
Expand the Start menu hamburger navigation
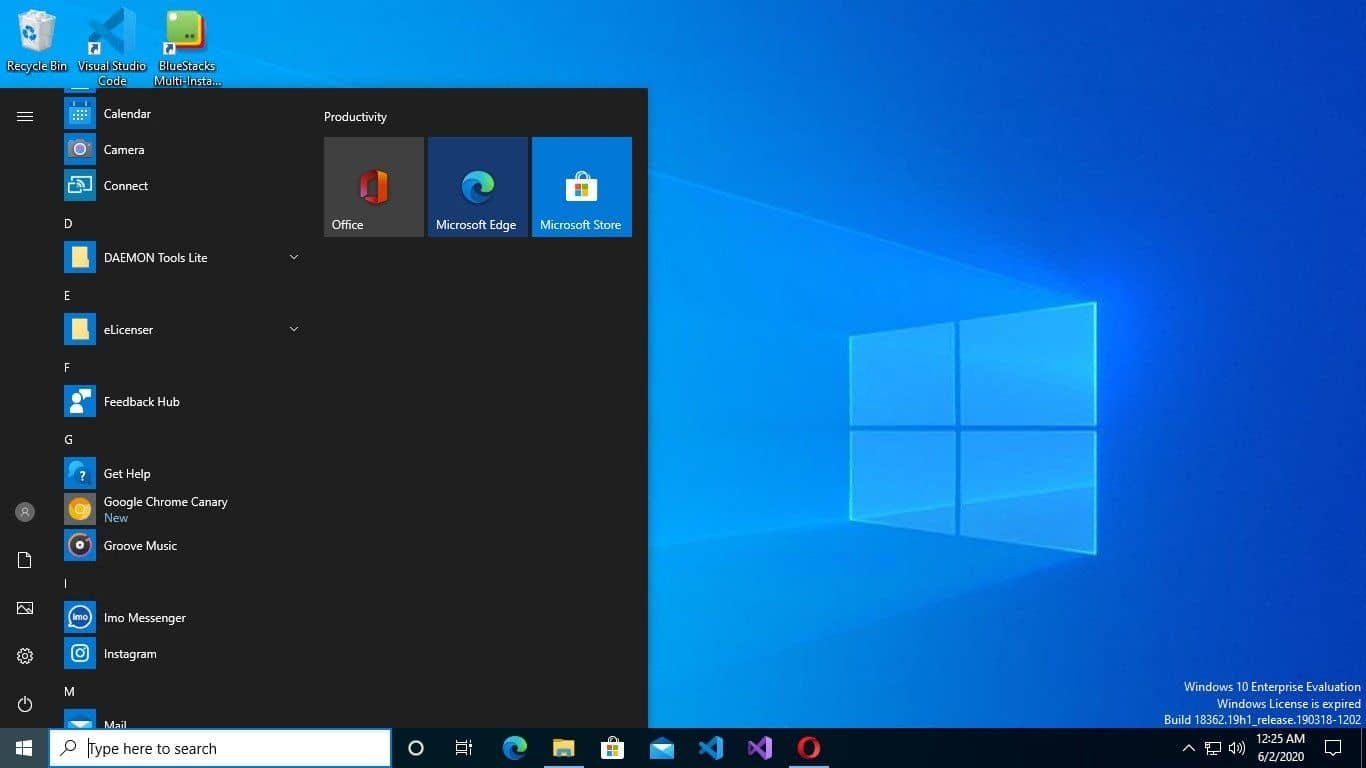click(x=25, y=117)
